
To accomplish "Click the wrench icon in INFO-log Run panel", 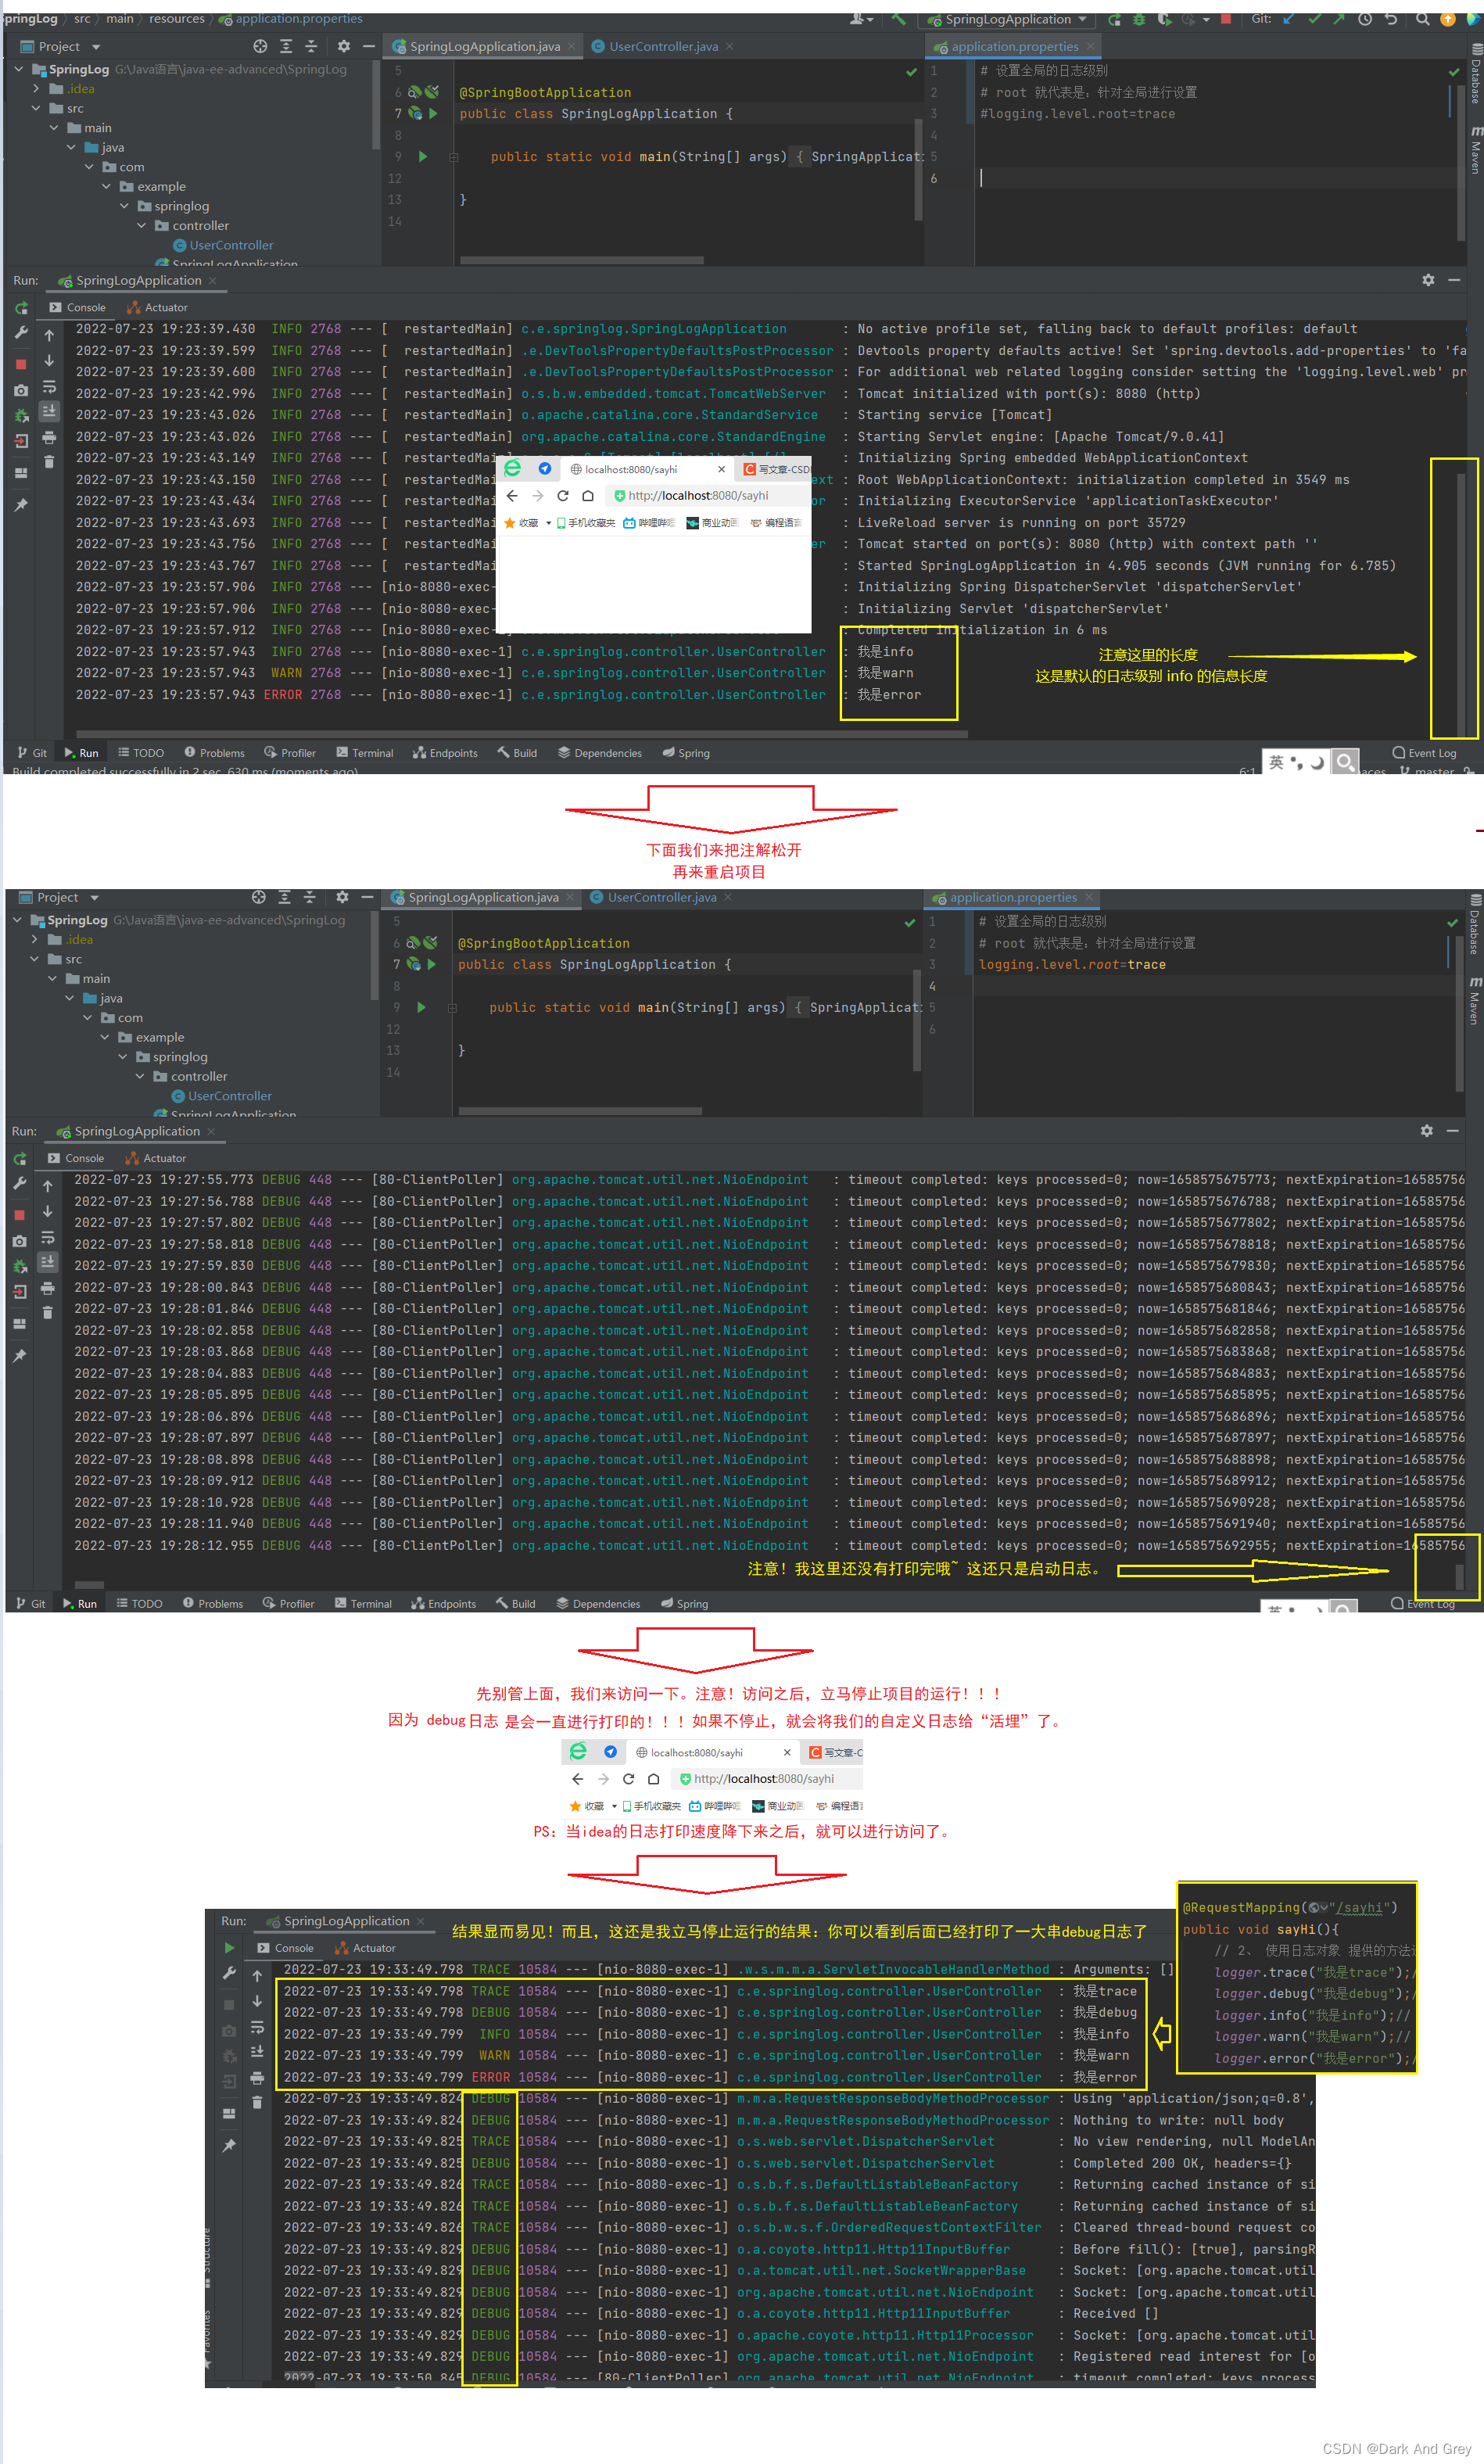I will [21, 333].
